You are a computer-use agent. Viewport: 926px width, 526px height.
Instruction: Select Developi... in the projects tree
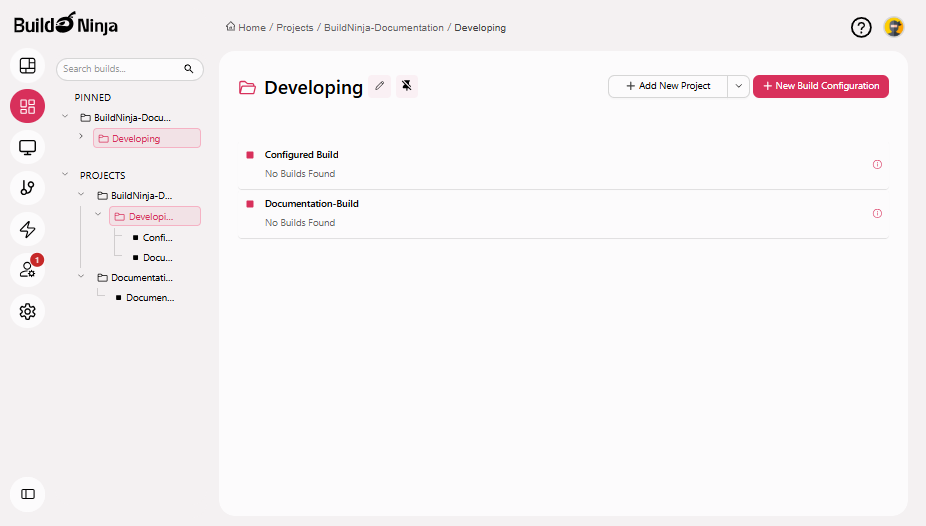pyautogui.click(x=155, y=216)
